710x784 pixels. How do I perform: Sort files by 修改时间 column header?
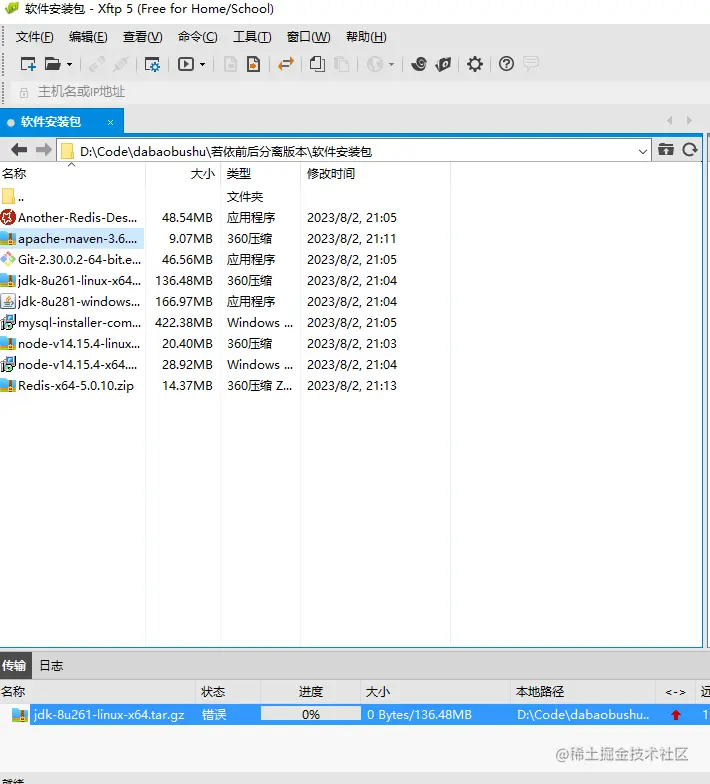[x=376, y=174]
